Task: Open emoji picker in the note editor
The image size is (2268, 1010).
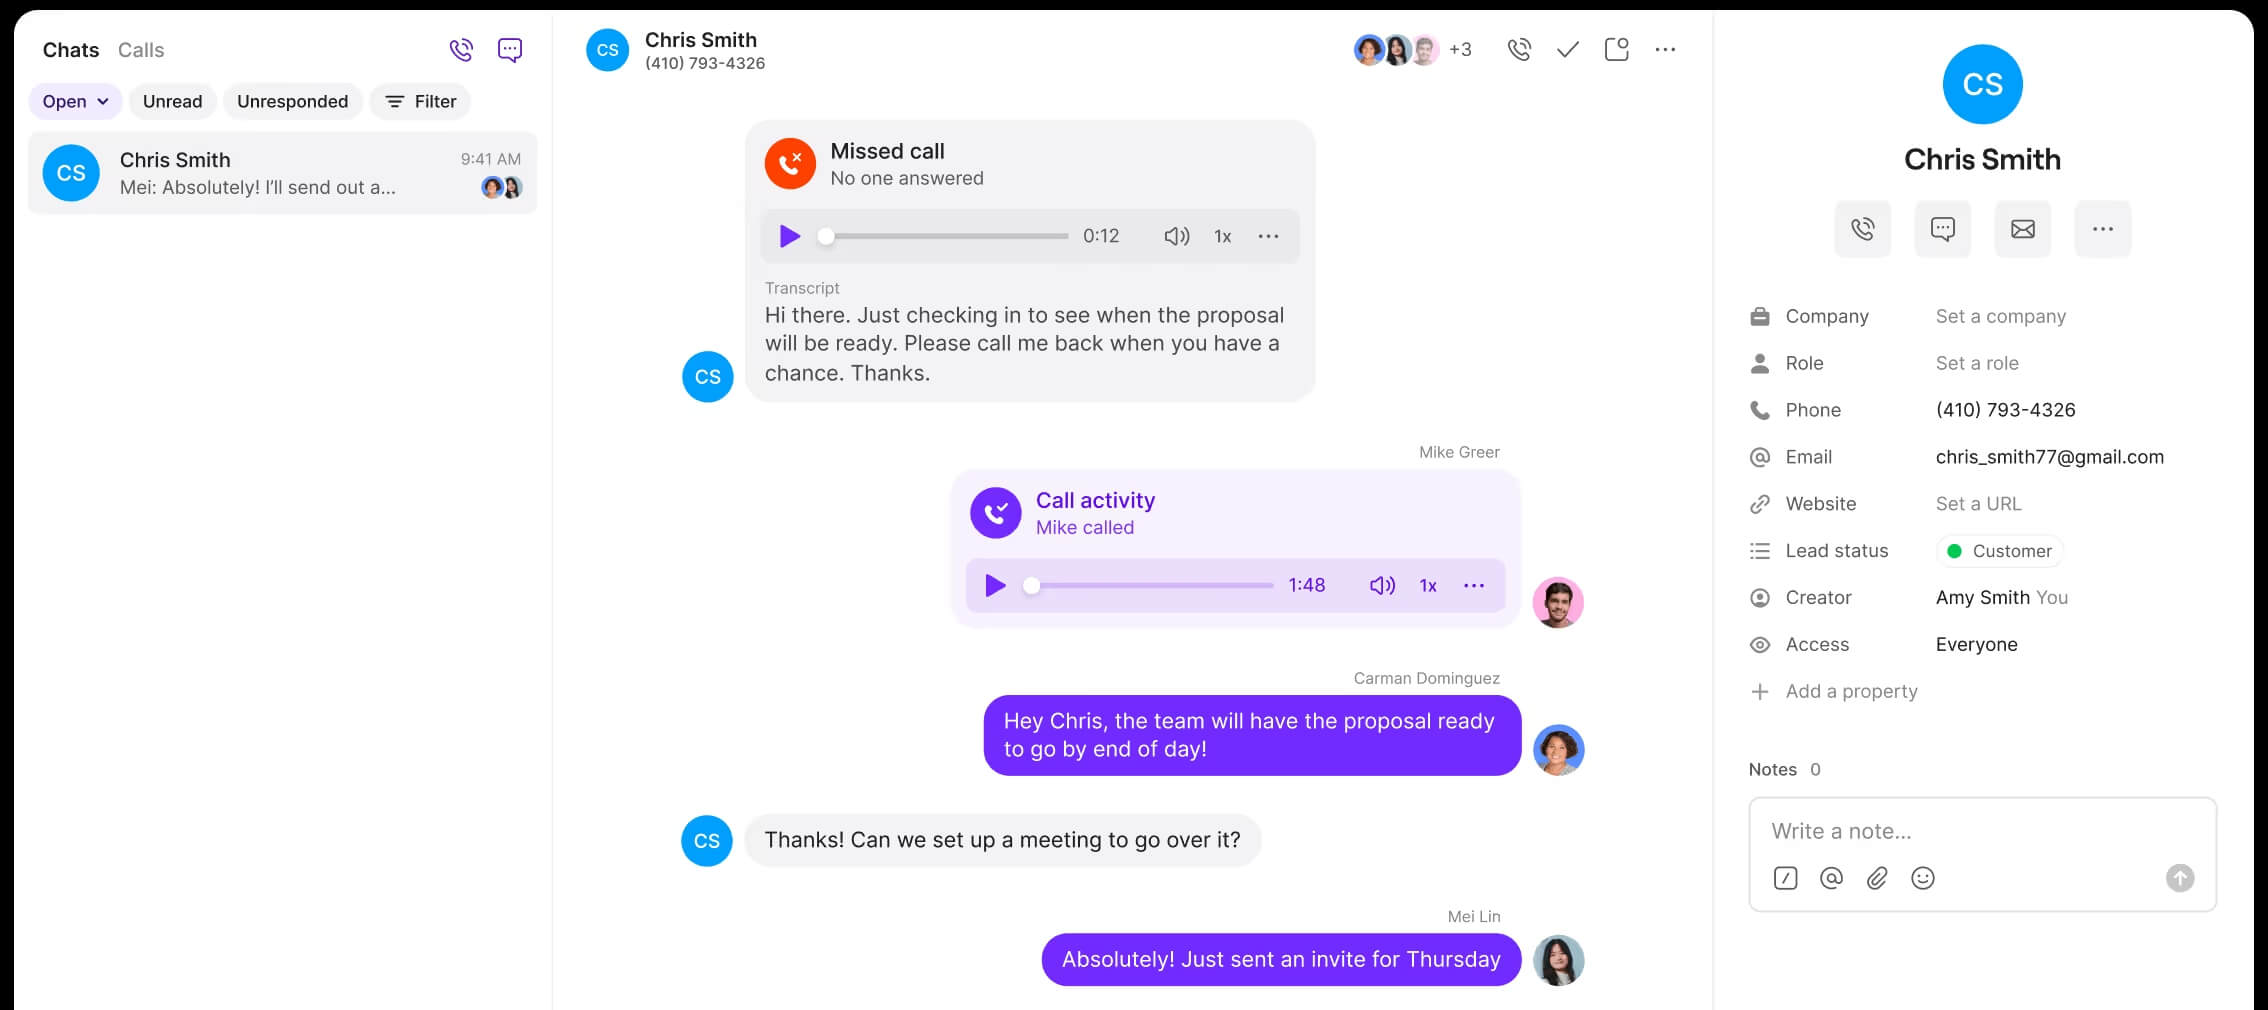Action: point(1922,878)
